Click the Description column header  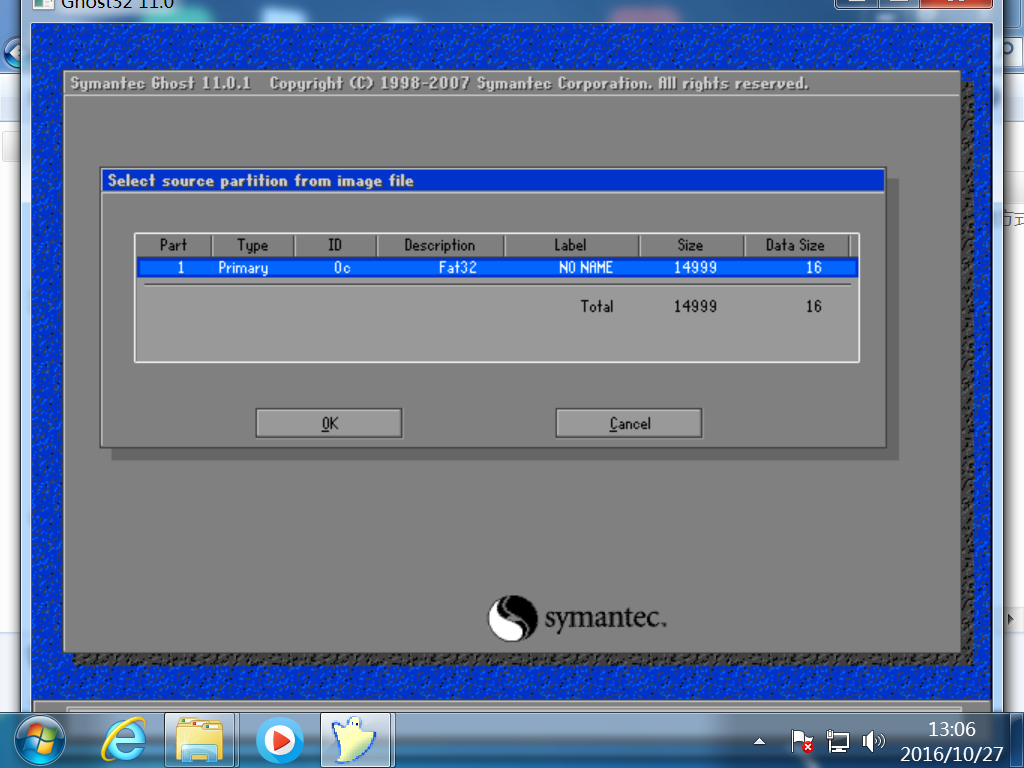coord(440,245)
